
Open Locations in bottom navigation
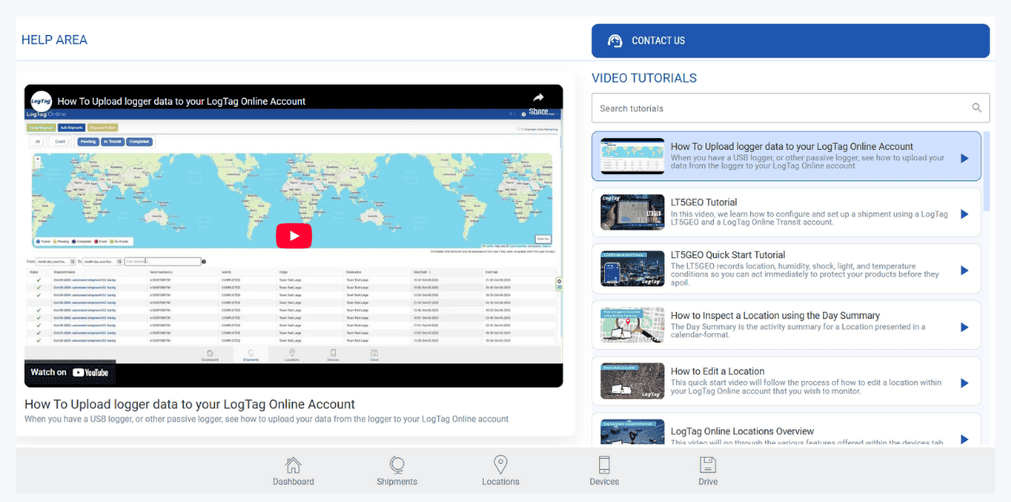(500, 472)
